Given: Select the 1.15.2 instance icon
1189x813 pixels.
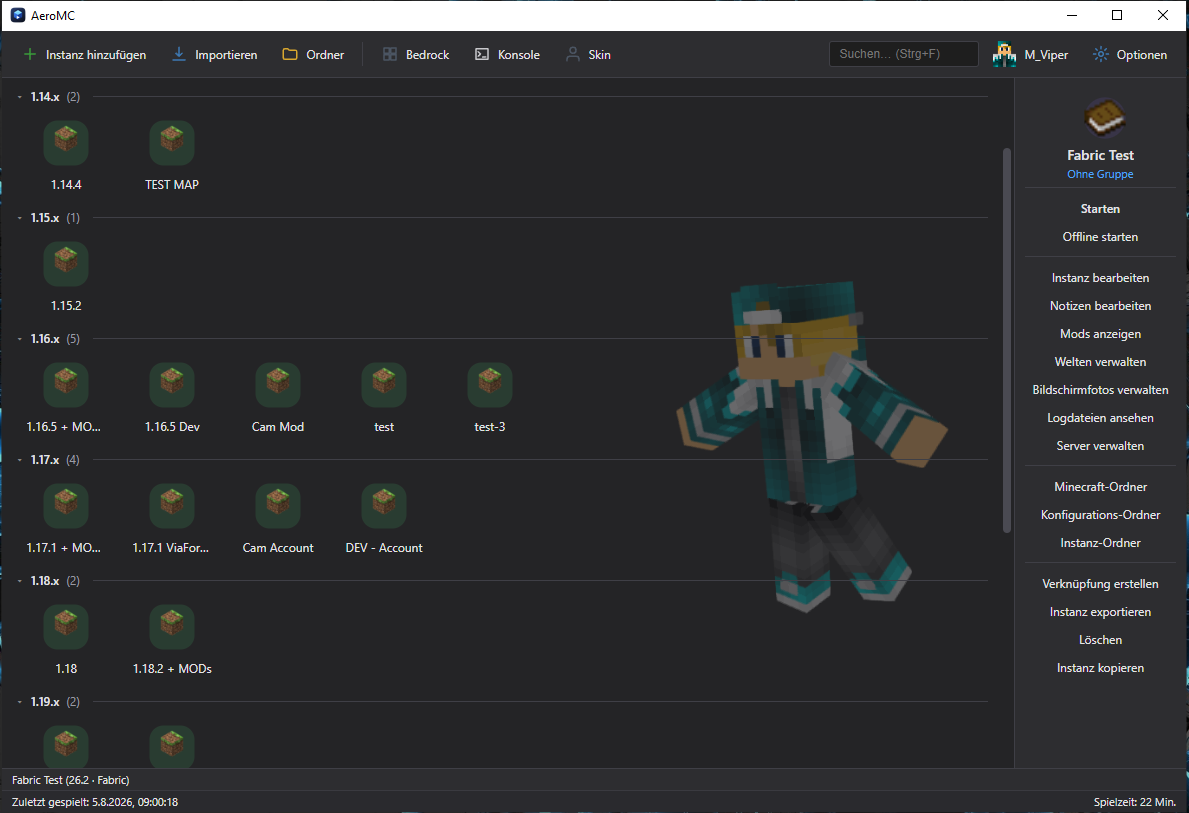Looking at the screenshot, I should 66,264.
